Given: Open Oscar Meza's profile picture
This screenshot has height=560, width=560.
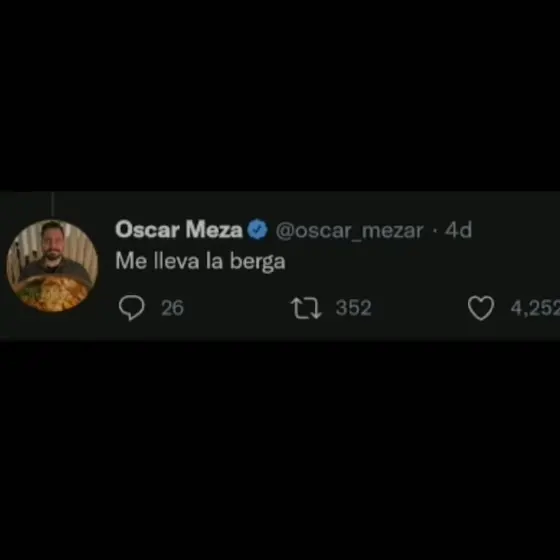Looking at the screenshot, I should [52, 266].
